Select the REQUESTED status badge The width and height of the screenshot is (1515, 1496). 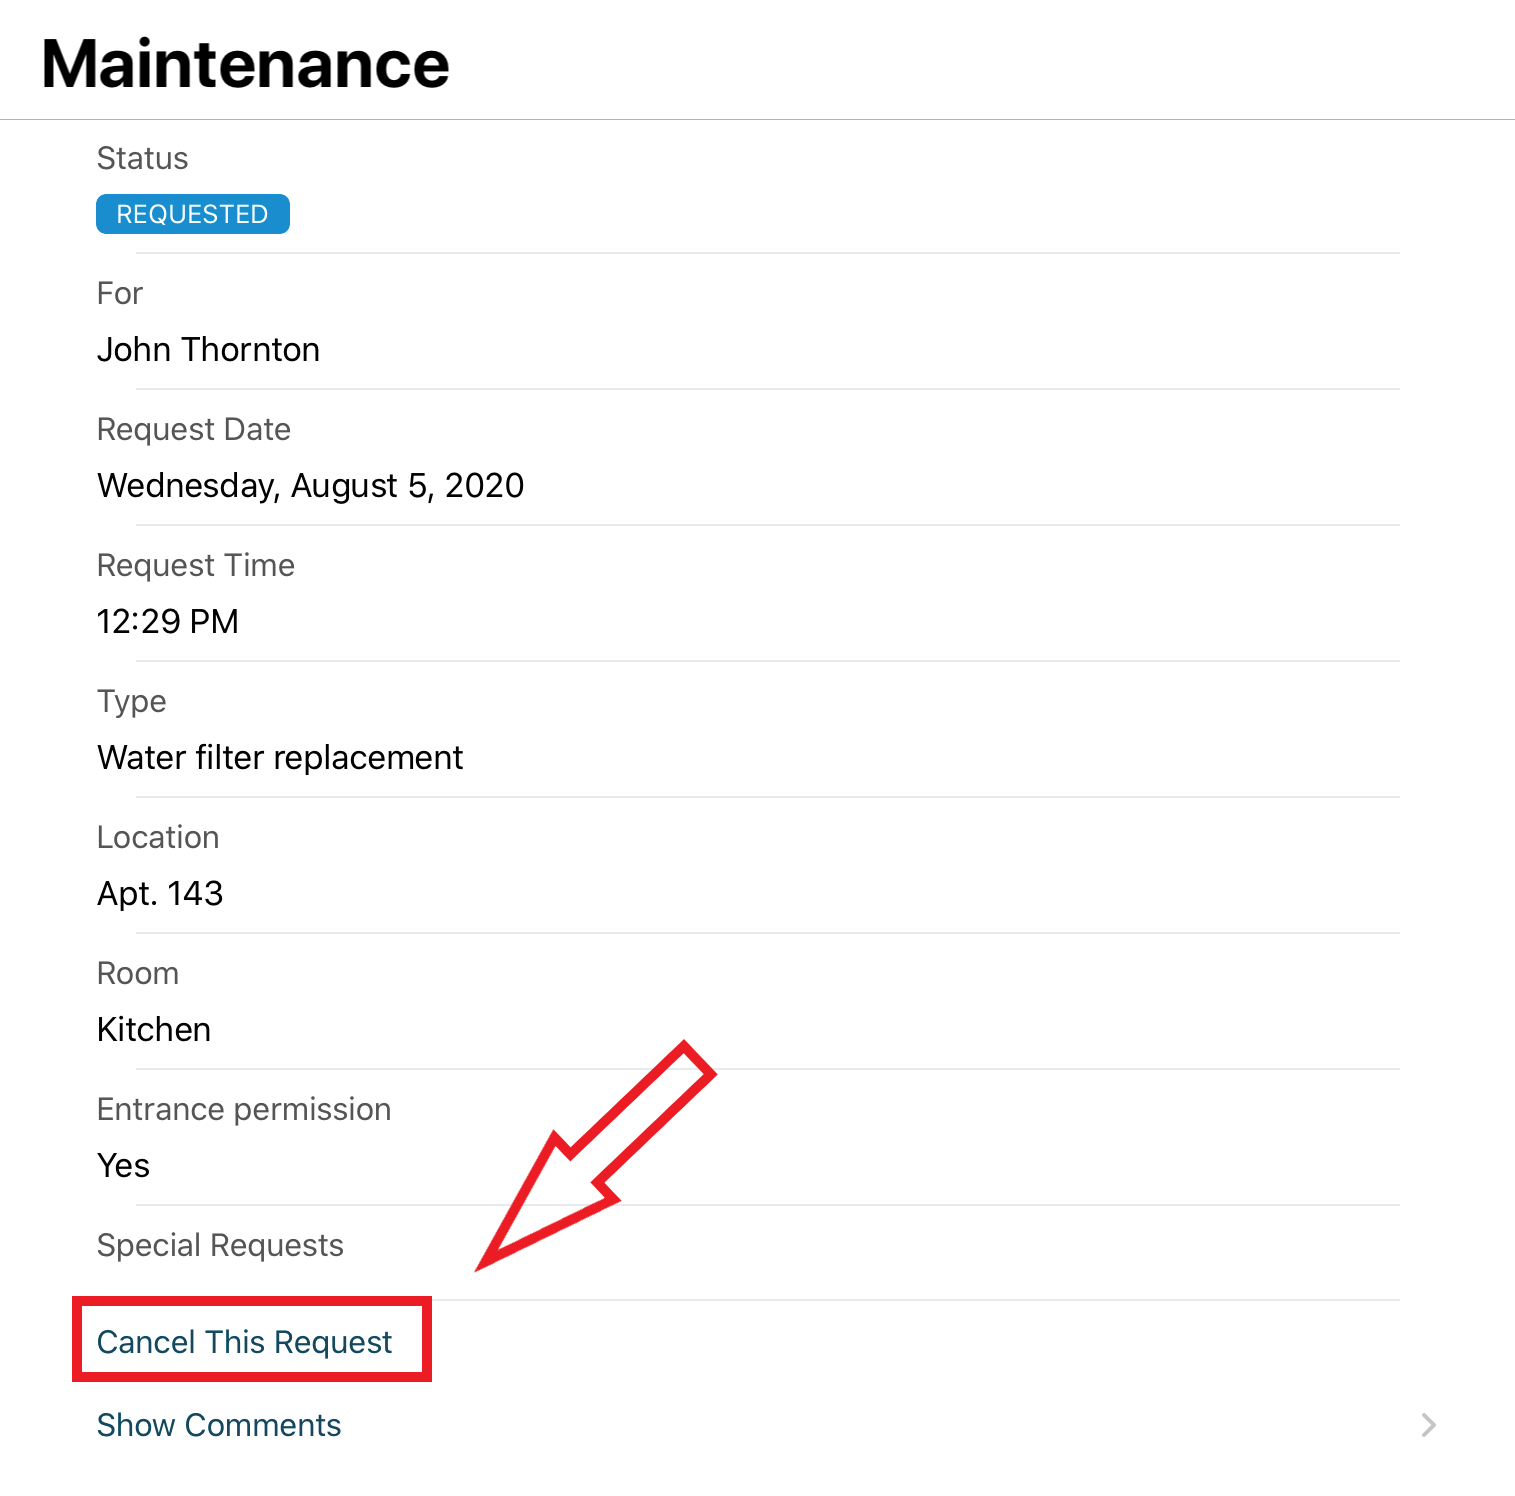[193, 214]
